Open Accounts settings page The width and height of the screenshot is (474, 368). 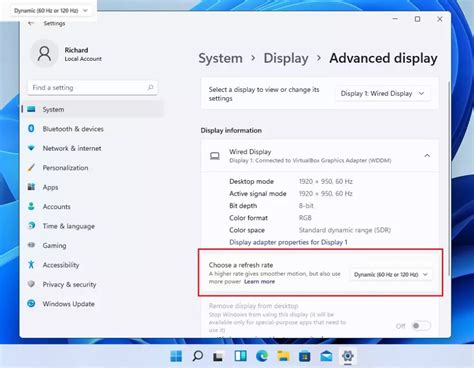(x=93, y=206)
